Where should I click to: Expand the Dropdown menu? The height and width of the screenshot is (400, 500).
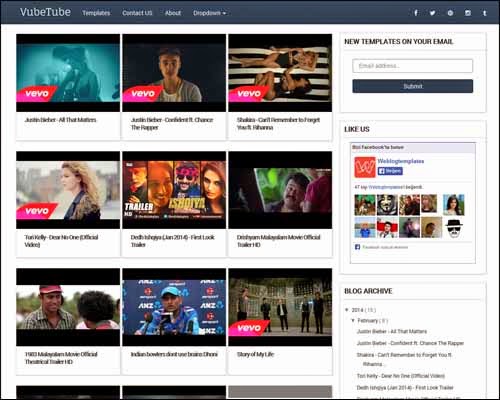(209, 13)
